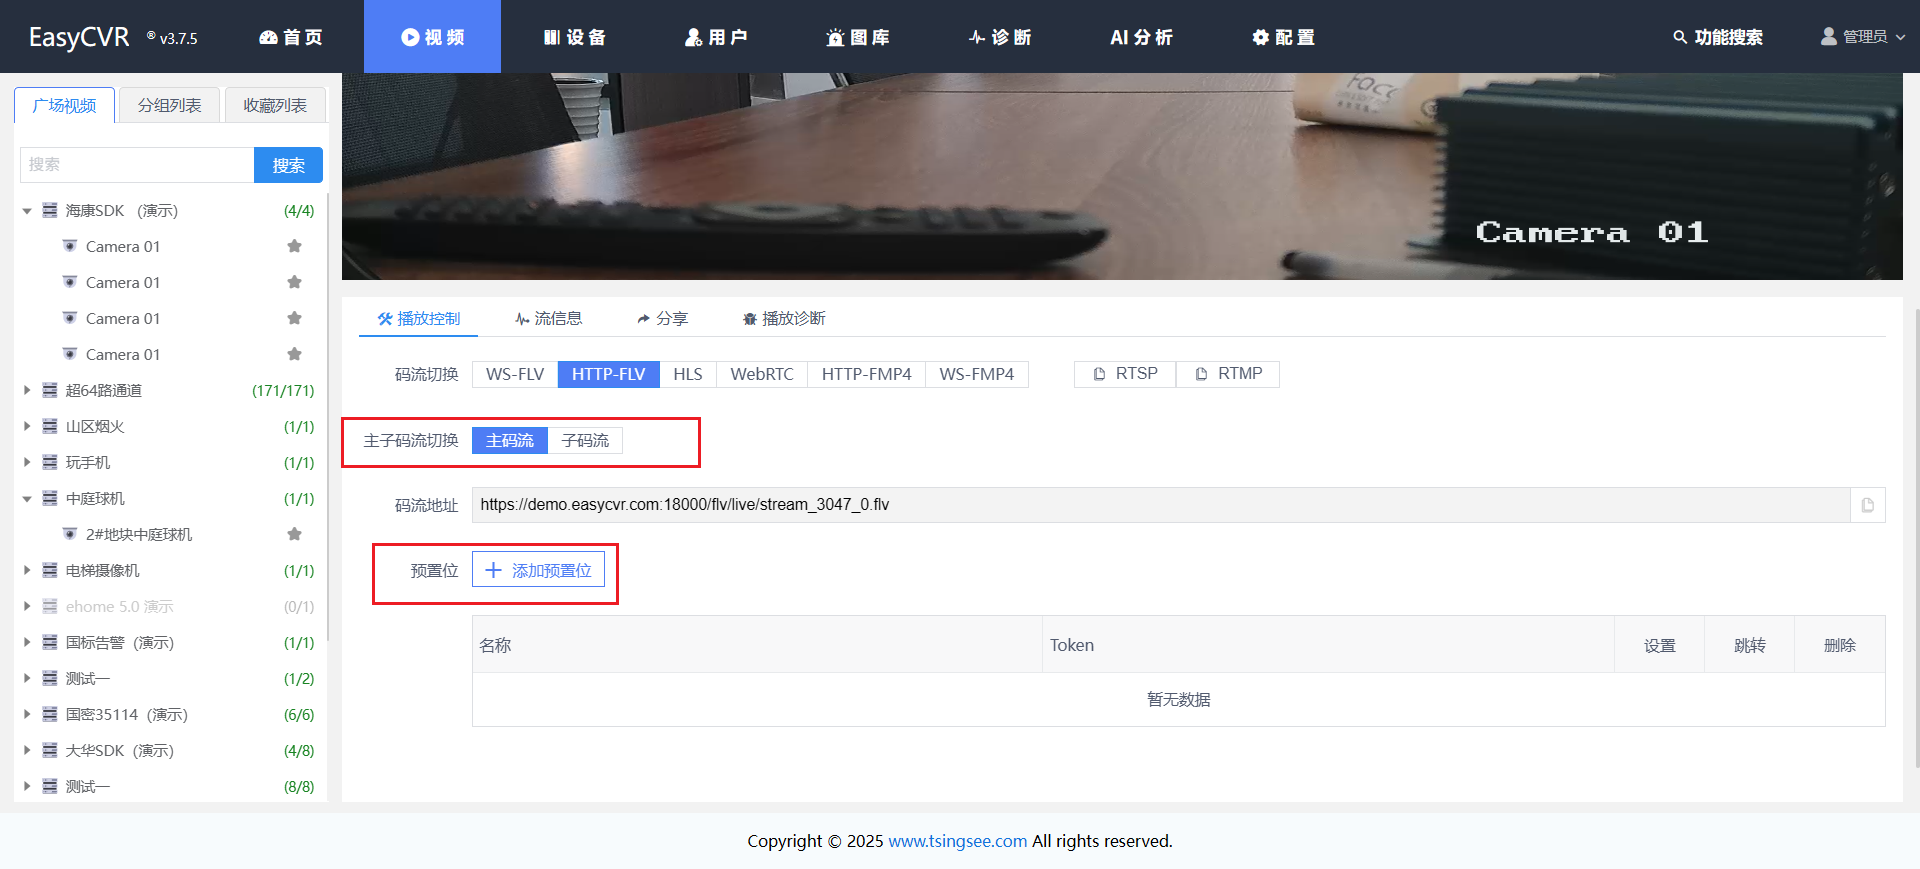The height and width of the screenshot is (869, 1920).
Task: Open the AI分析 menu
Action: click(x=1141, y=37)
